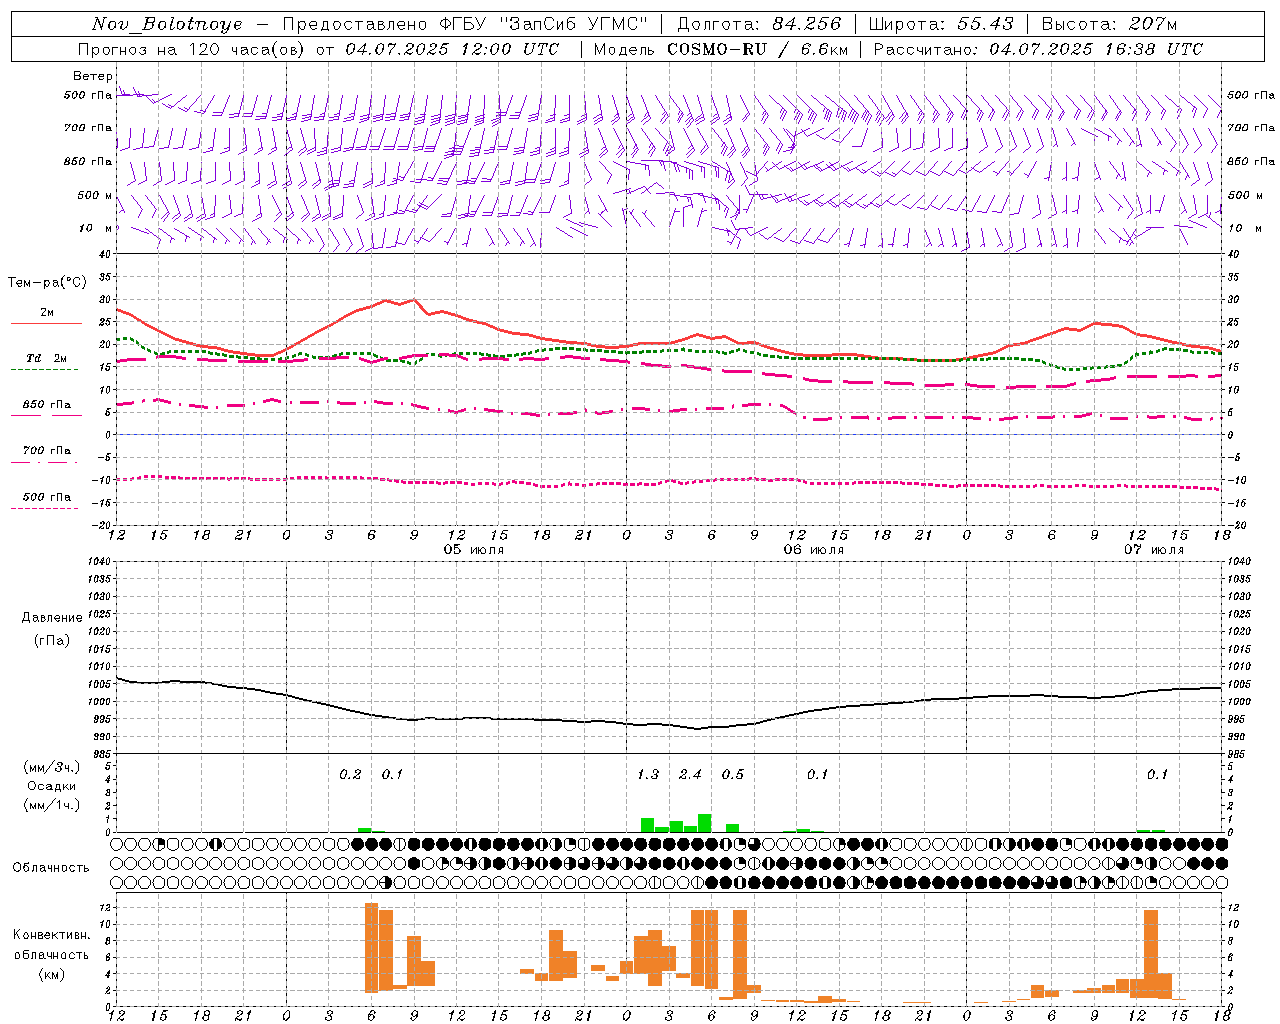Click the (мм/3ч.) precipitation unit label
Image resolution: width=1280 pixels, height=1024 pixels.
click(x=51, y=767)
